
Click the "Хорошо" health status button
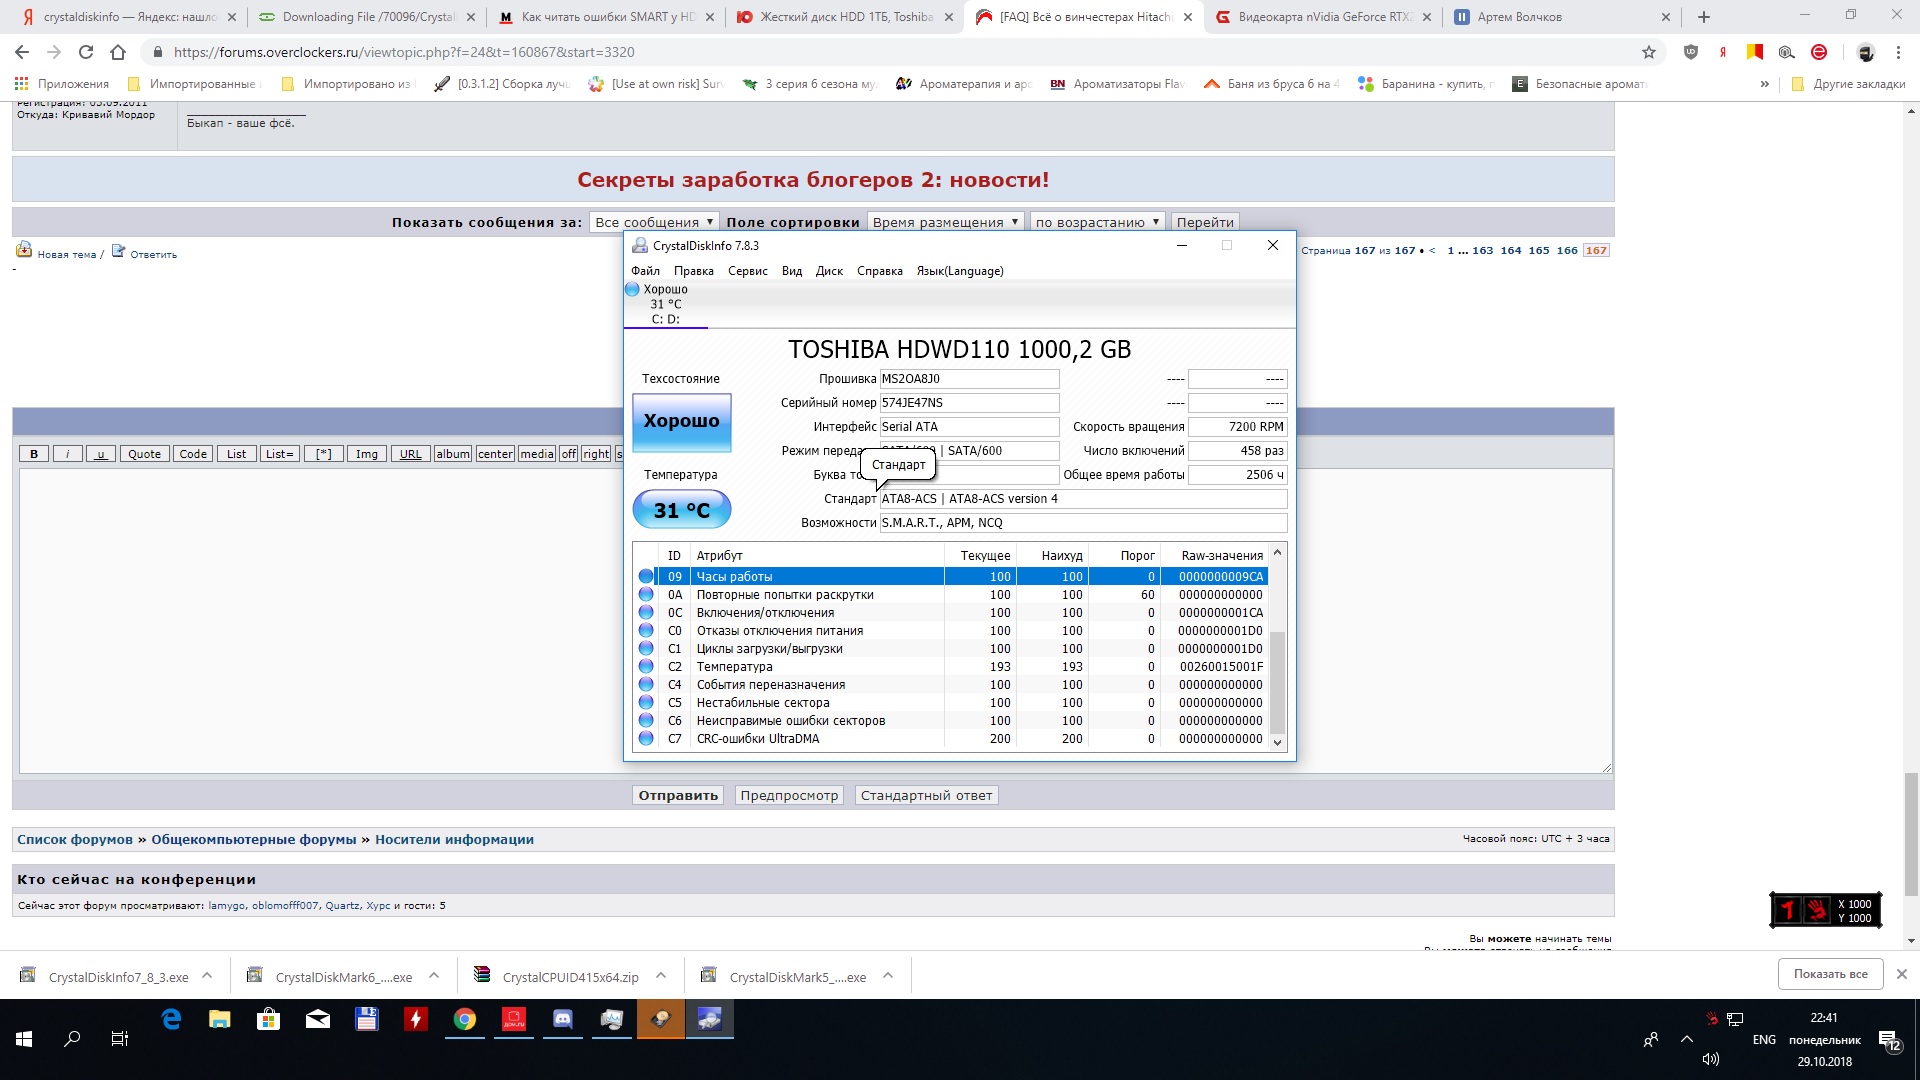(681, 422)
